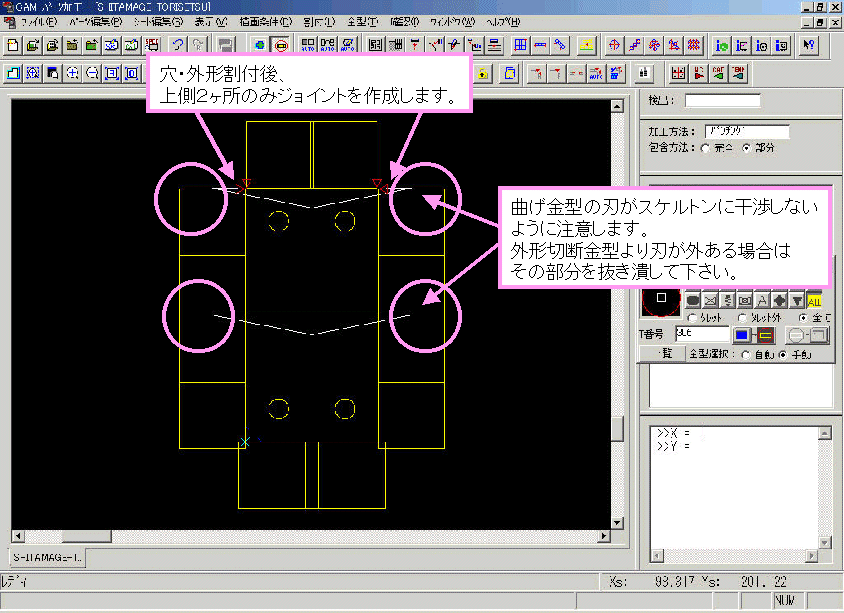The image size is (844, 613).
Task: Select the 全て radio button
Action: pos(804,318)
